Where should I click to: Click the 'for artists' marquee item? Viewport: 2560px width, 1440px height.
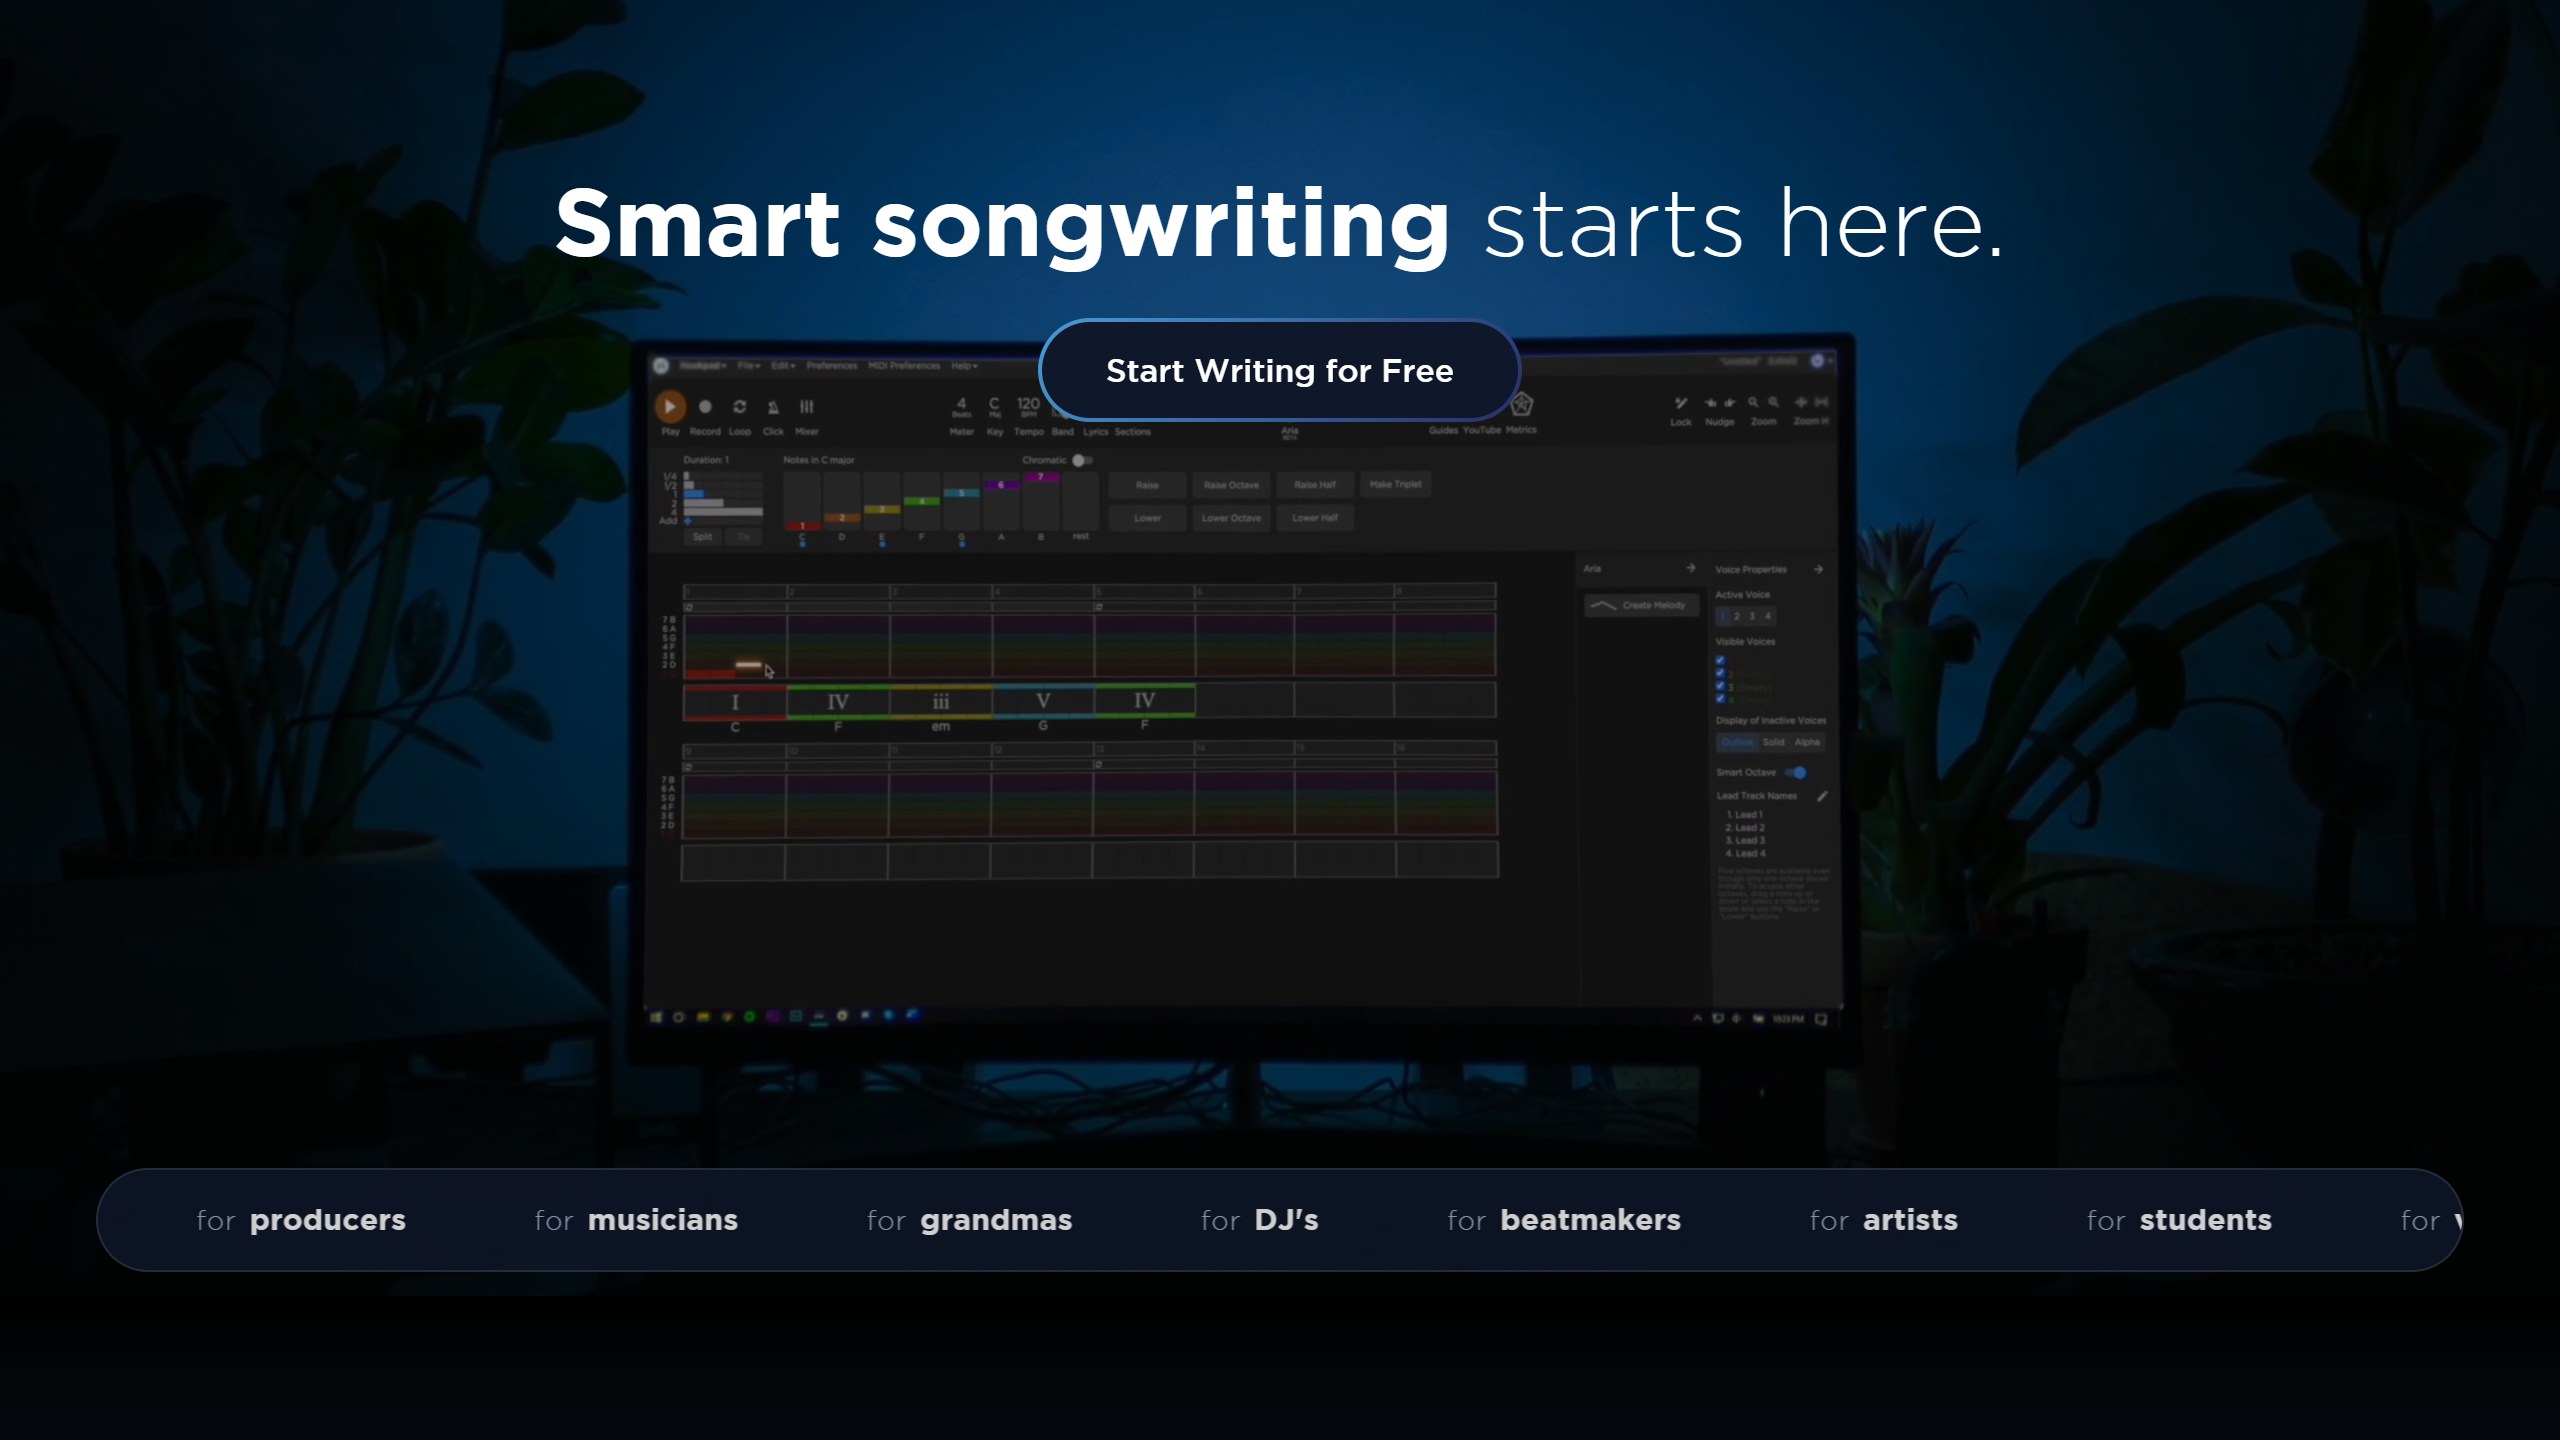1884,1220
